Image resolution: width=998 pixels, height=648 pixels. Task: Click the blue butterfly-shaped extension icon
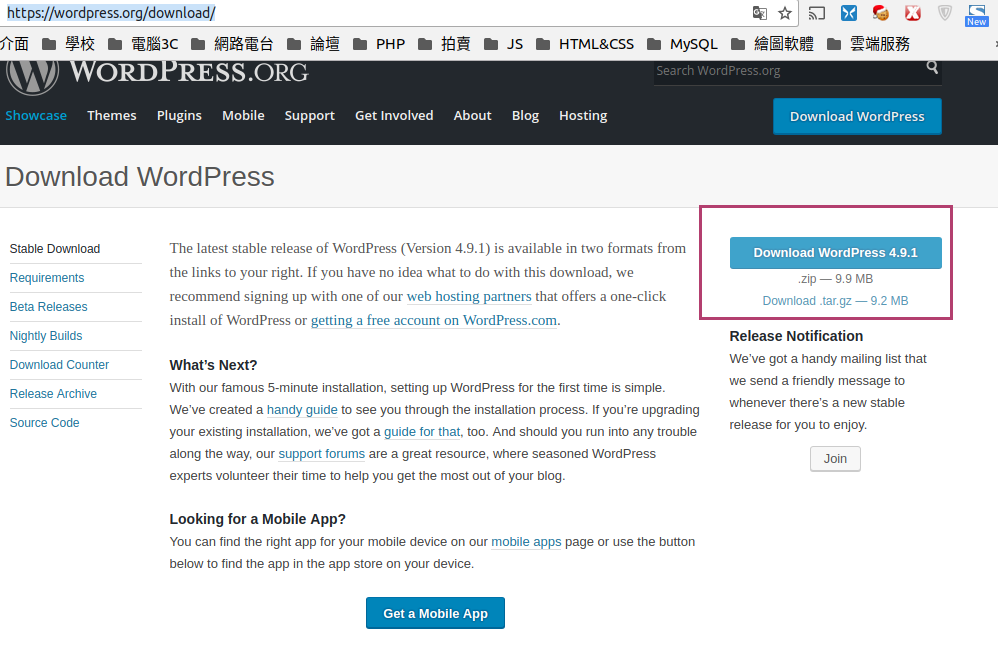(848, 13)
